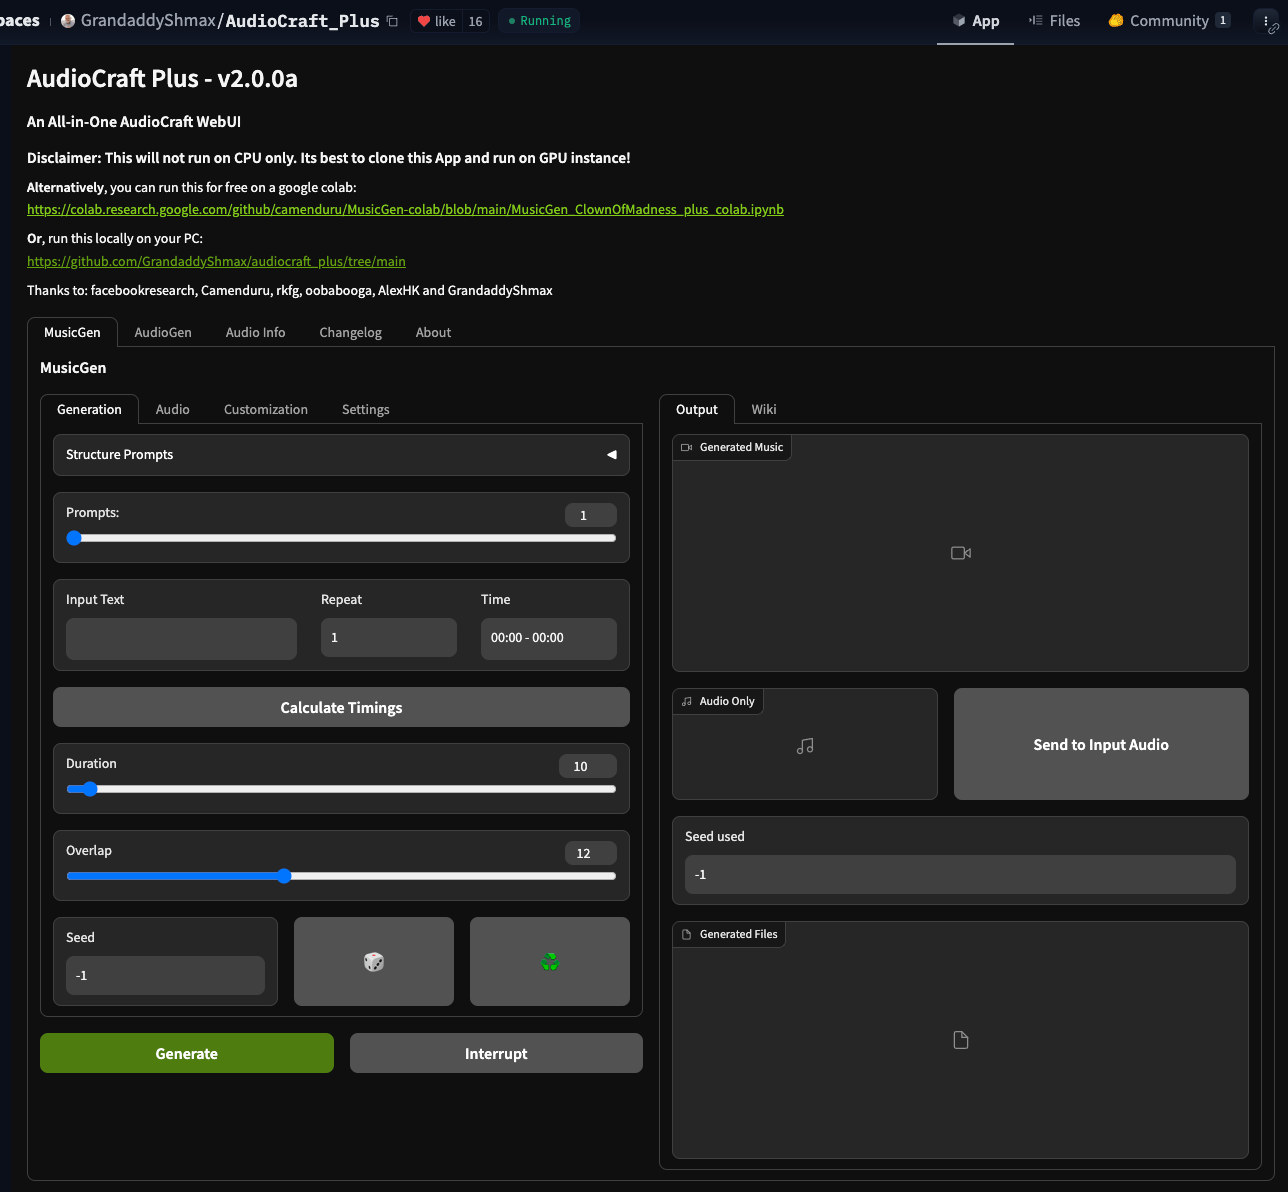Click the green recycle reuse-seed button
Viewport: 1288px width, 1192px height.
(x=550, y=961)
